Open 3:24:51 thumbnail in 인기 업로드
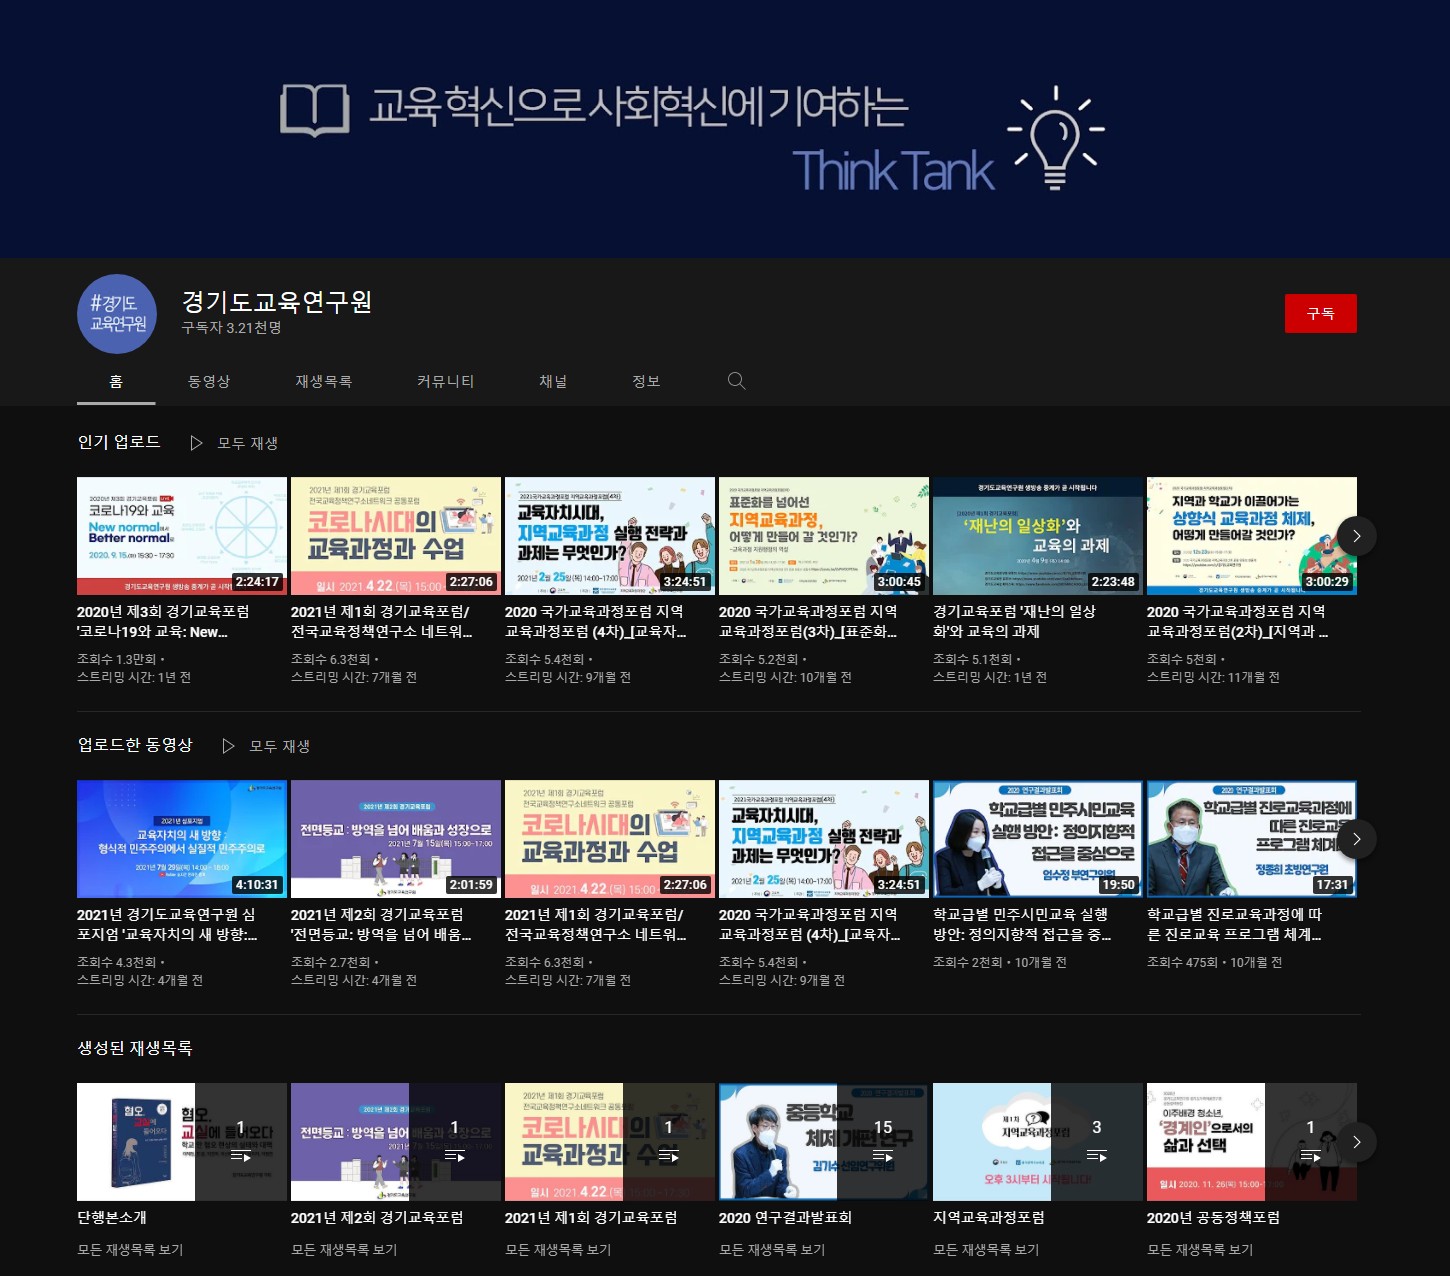This screenshot has height=1276, width=1450. [x=610, y=536]
